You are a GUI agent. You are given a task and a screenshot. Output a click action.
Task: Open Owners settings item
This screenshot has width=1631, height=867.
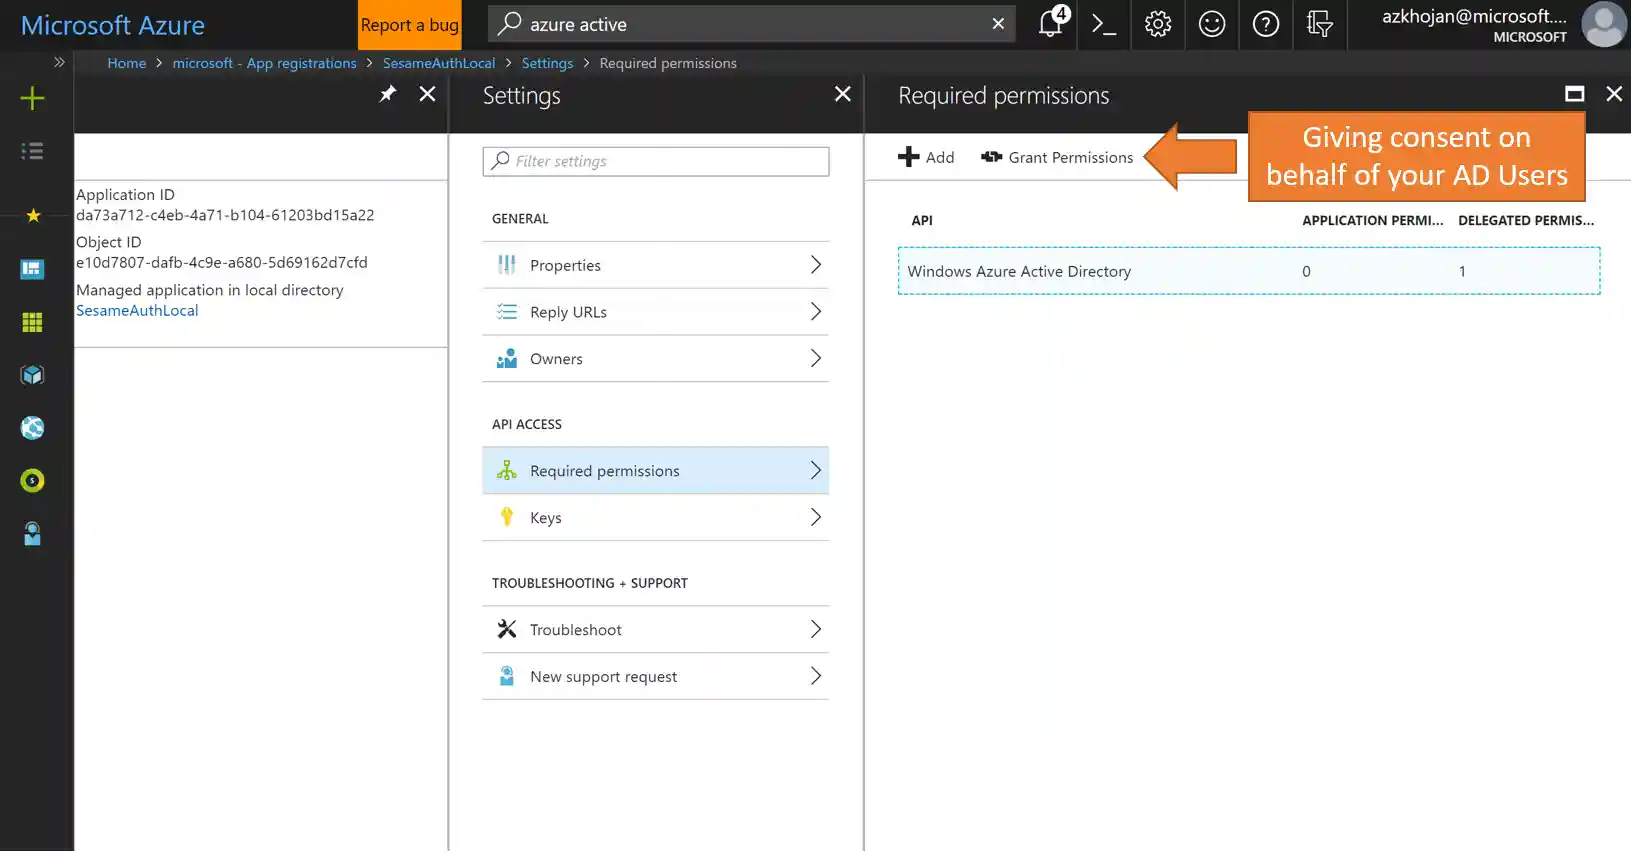coord(655,359)
